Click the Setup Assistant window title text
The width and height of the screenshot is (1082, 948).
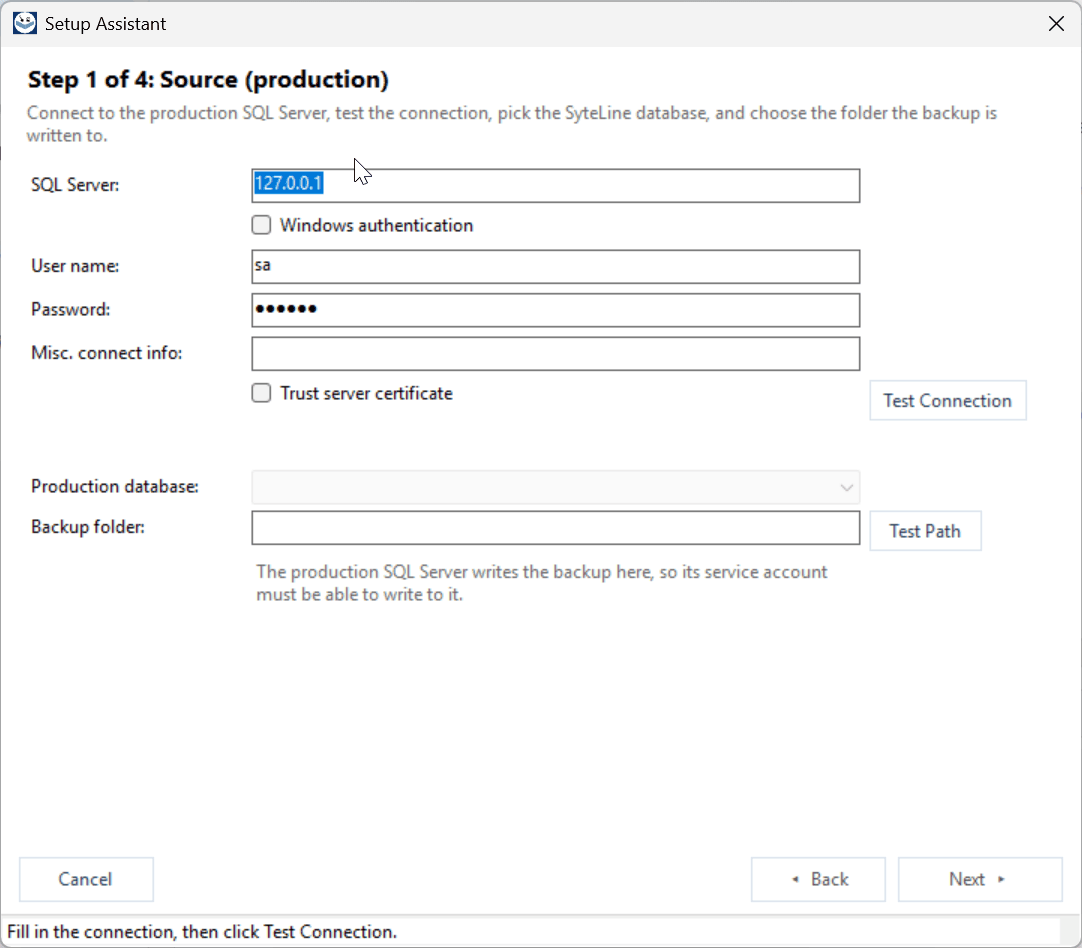coord(106,23)
